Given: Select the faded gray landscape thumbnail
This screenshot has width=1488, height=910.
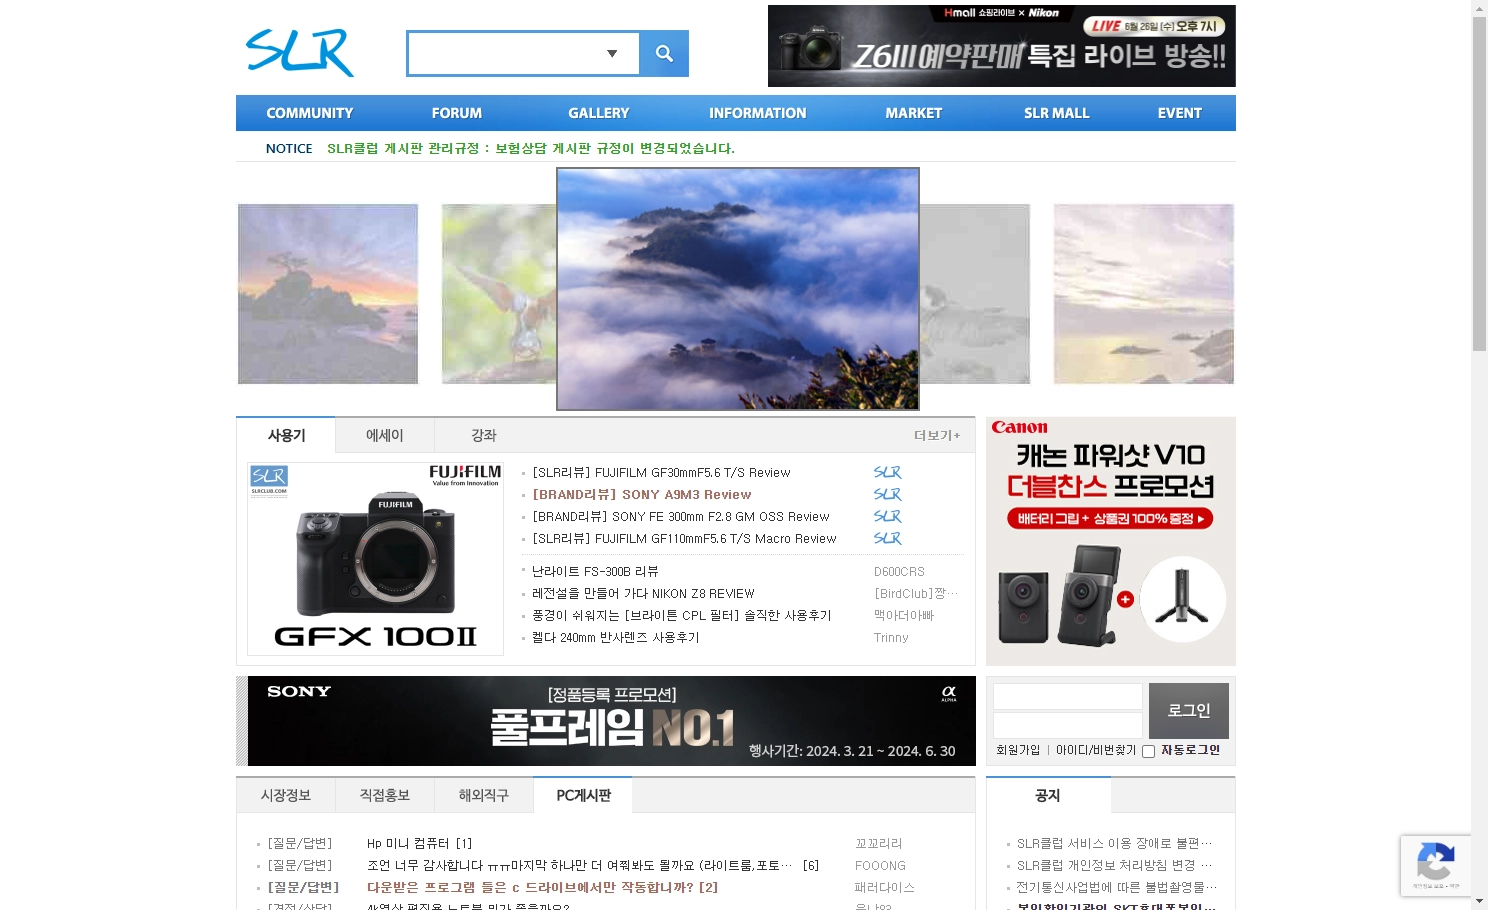Looking at the screenshot, I should [975, 294].
